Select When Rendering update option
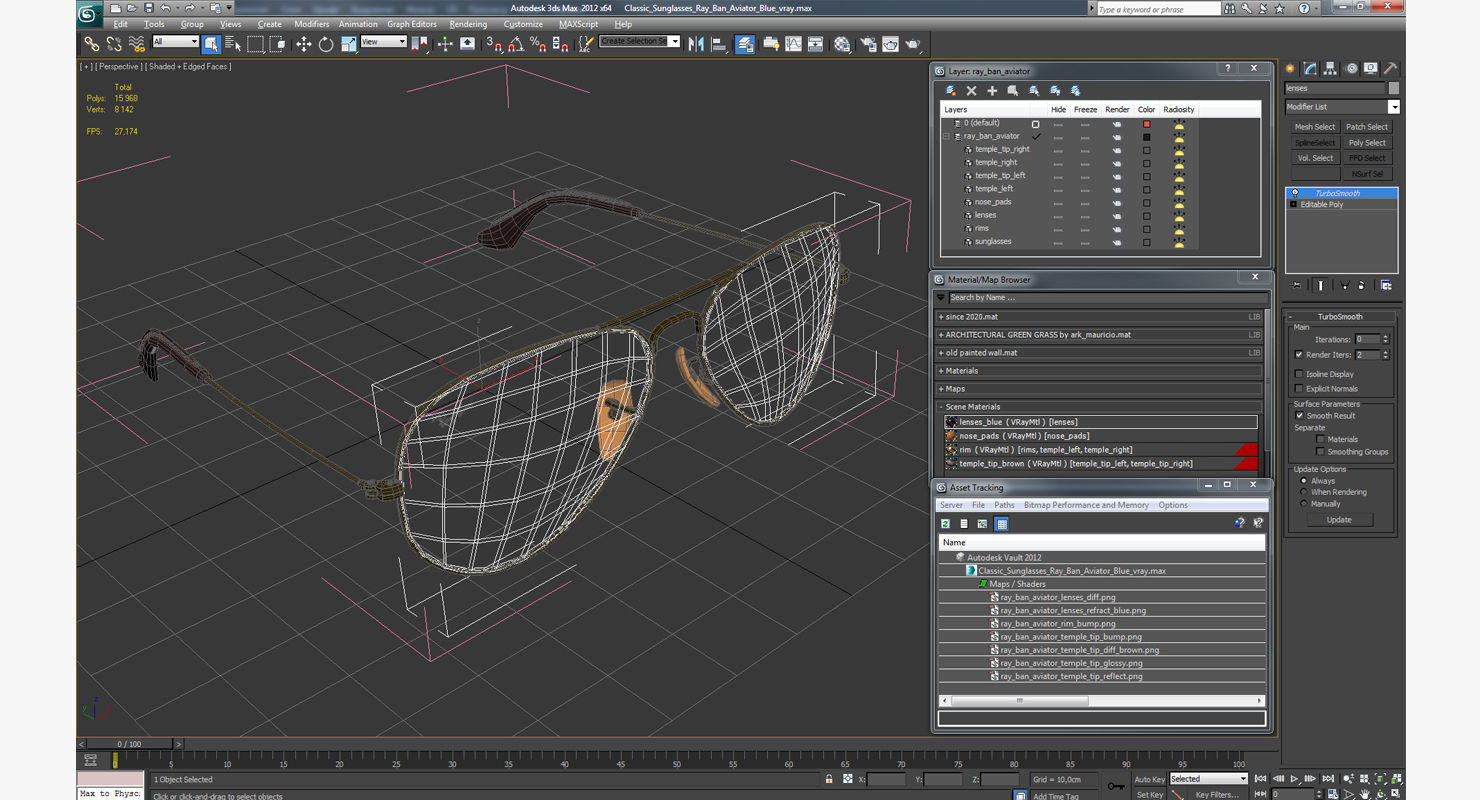Viewport: 1480px width, 800px height. click(x=1303, y=492)
